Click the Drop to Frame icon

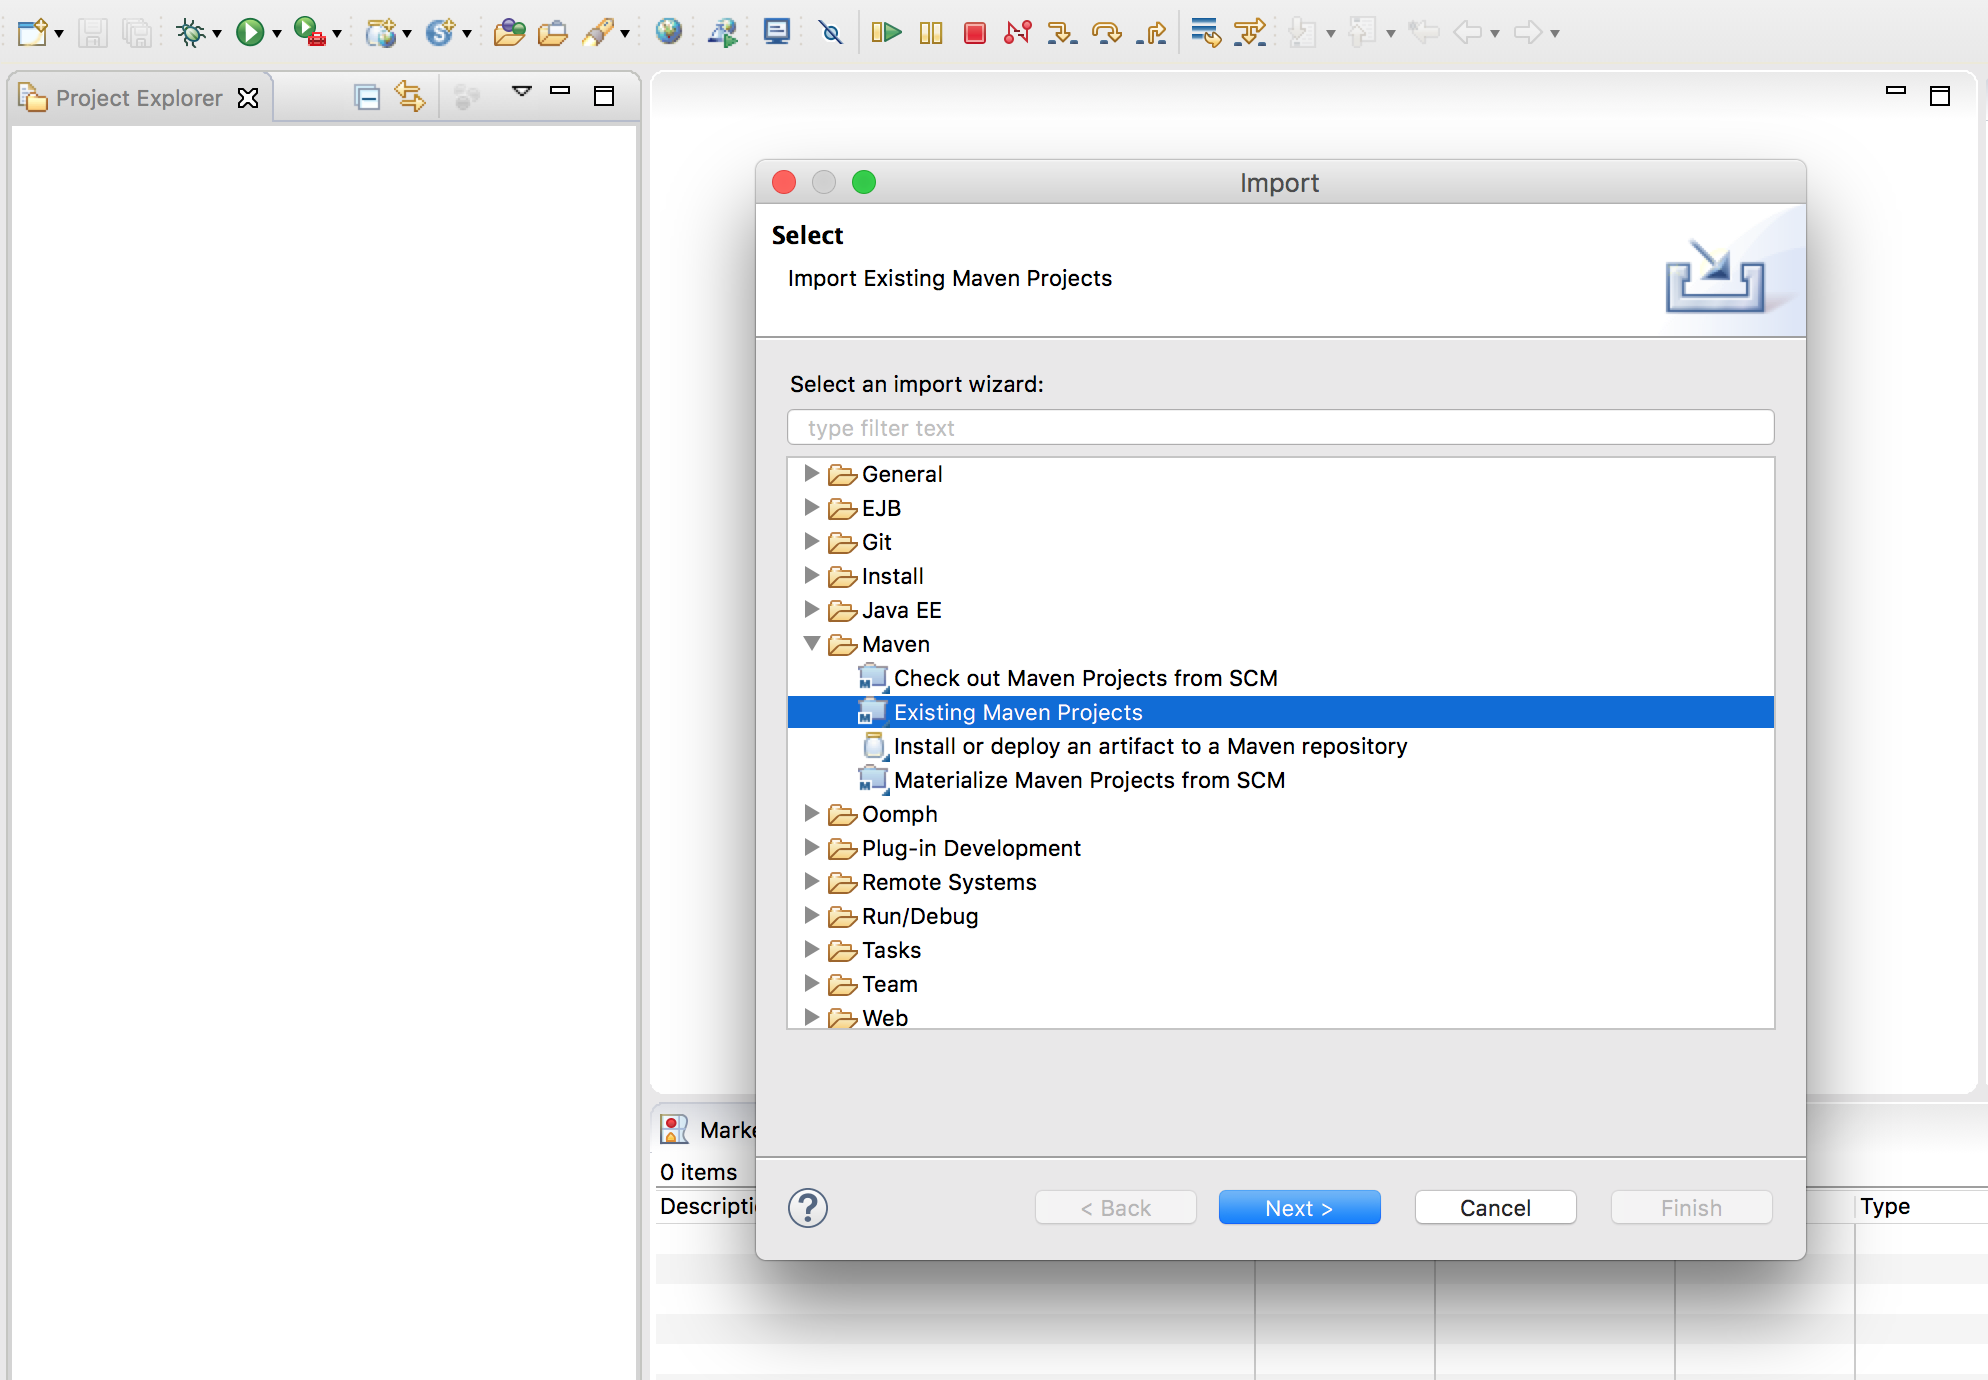(x=1206, y=33)
